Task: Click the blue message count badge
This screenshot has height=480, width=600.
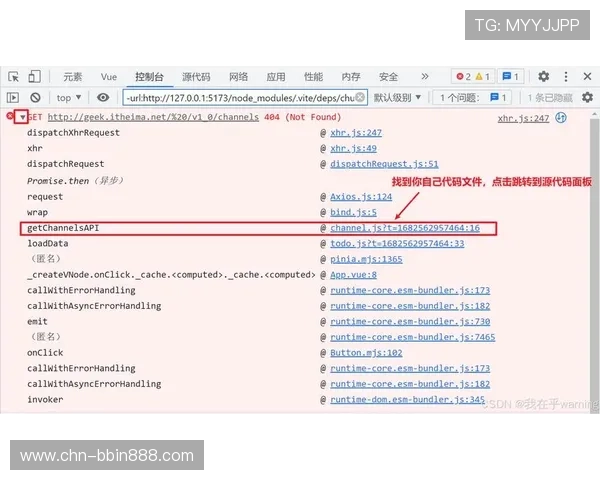Action: click(510, 76)
